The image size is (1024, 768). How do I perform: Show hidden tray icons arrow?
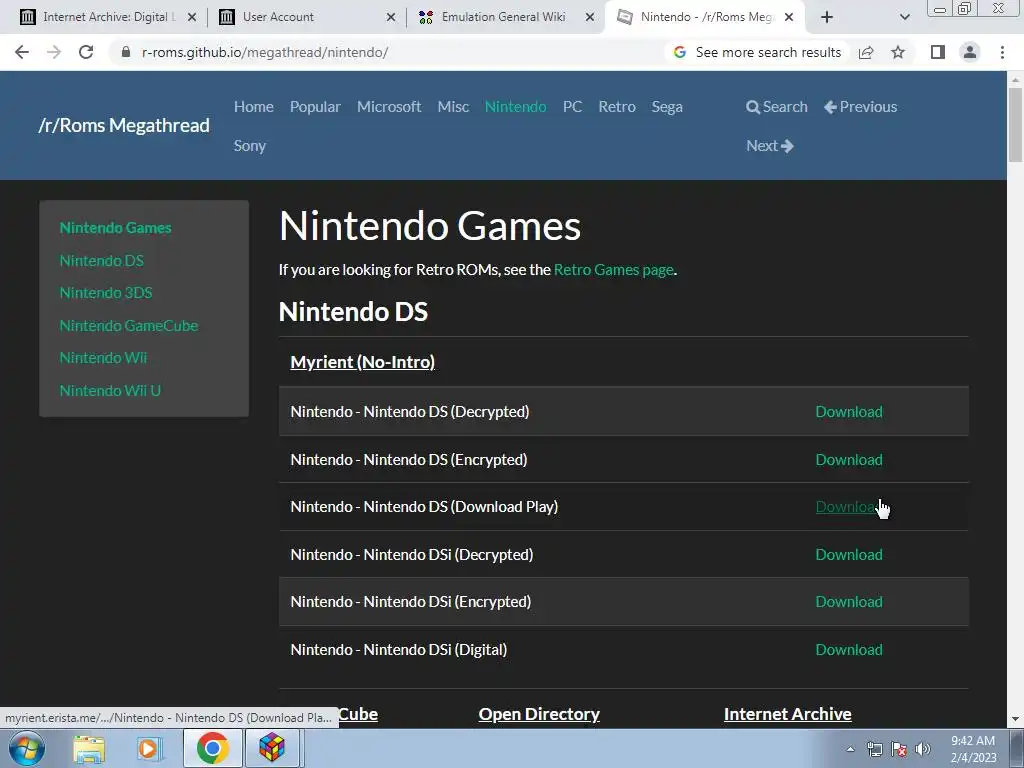pos(850,749)
